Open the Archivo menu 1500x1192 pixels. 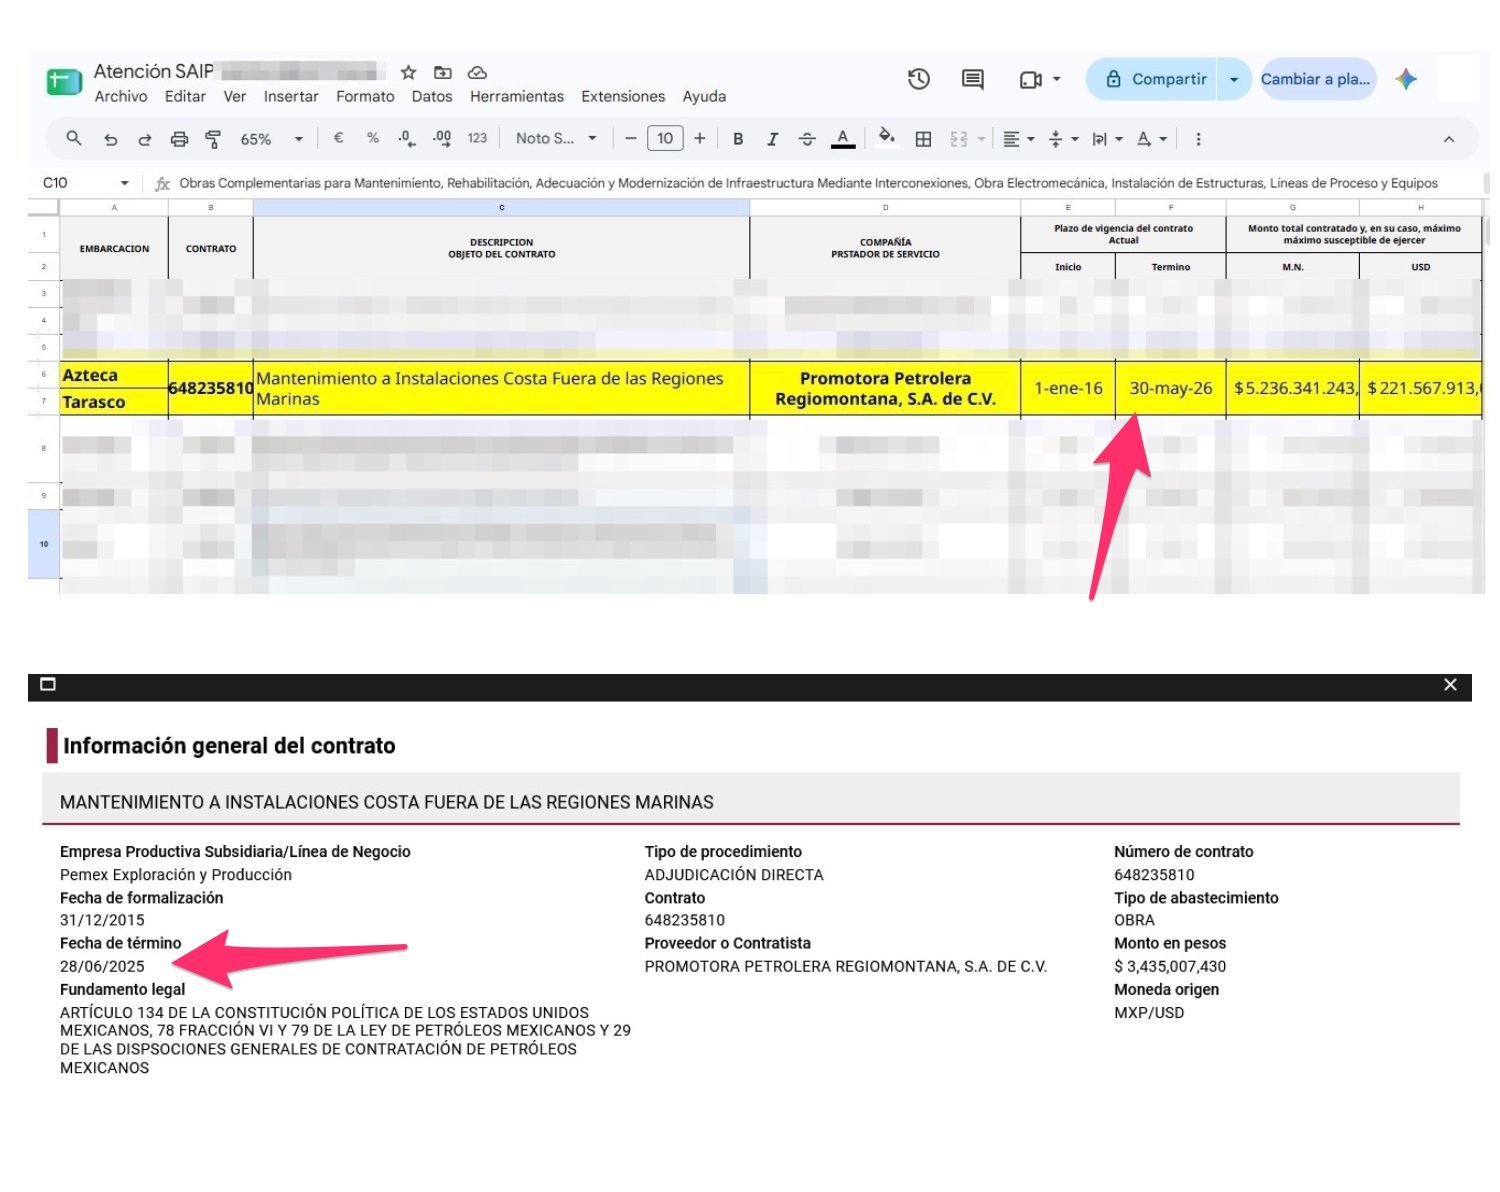[121, 96]
